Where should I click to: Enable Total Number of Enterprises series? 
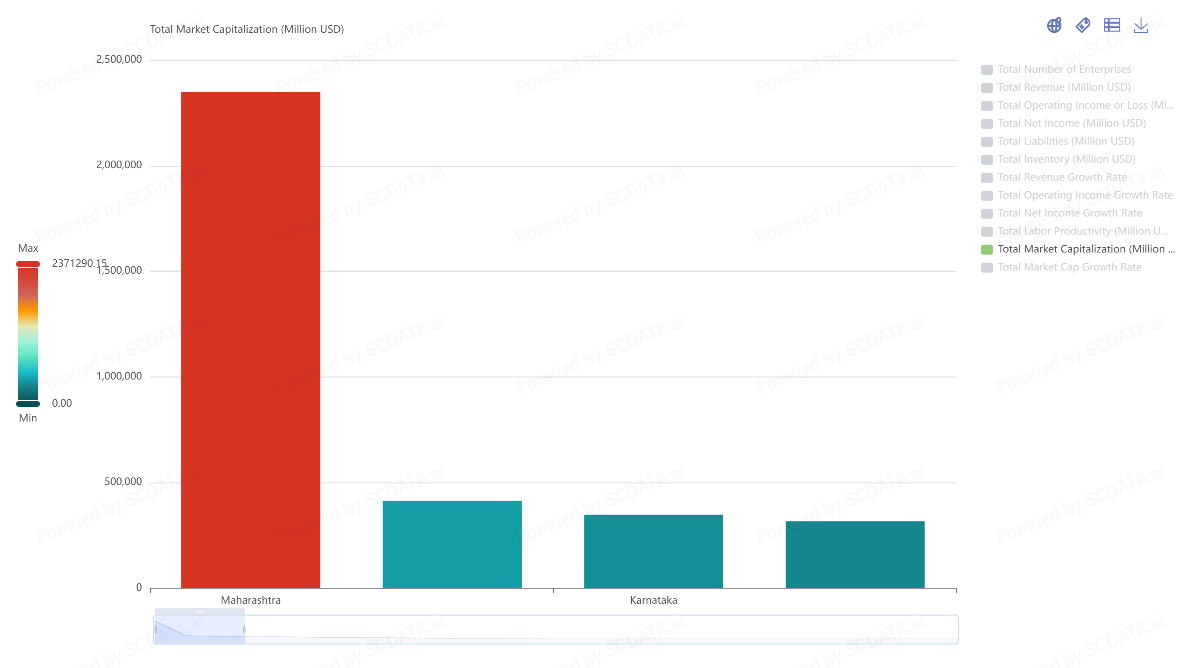(x=1064, y=70)
